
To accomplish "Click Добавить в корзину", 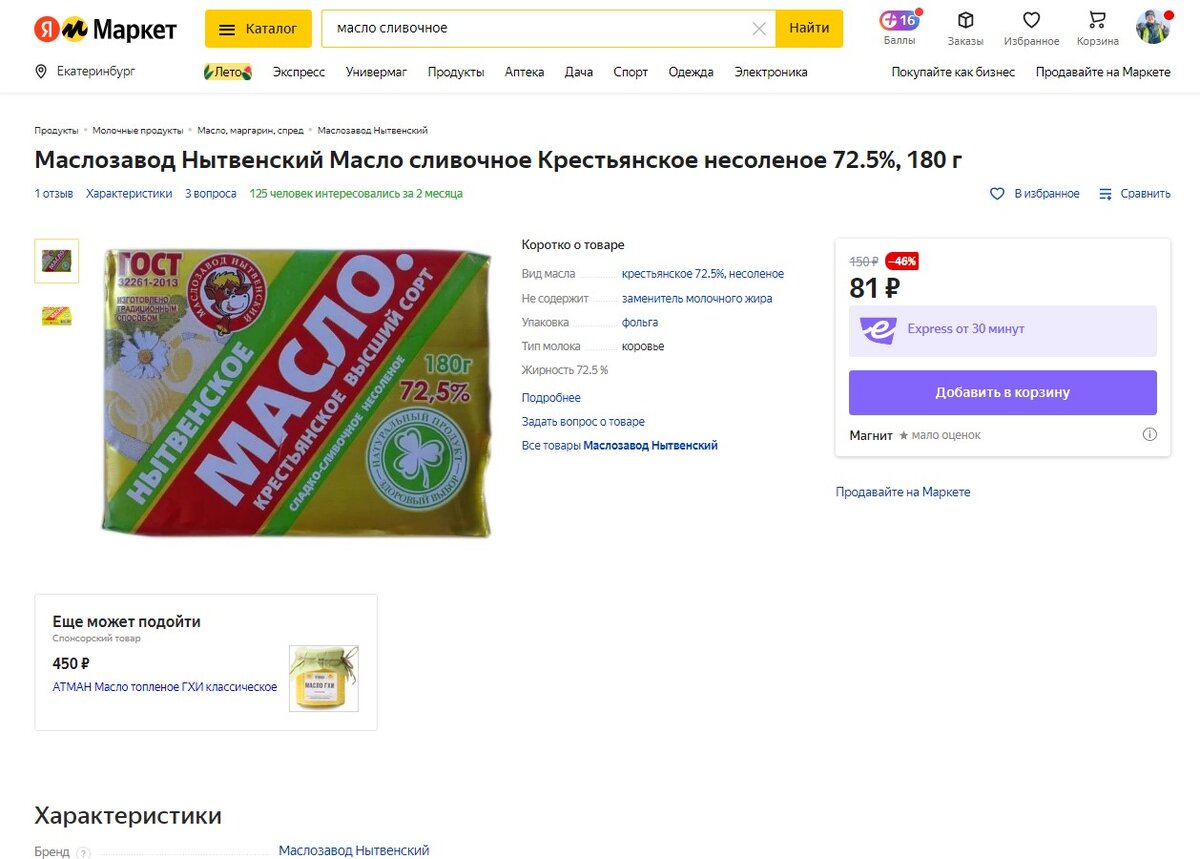I will click(1002, 392).
